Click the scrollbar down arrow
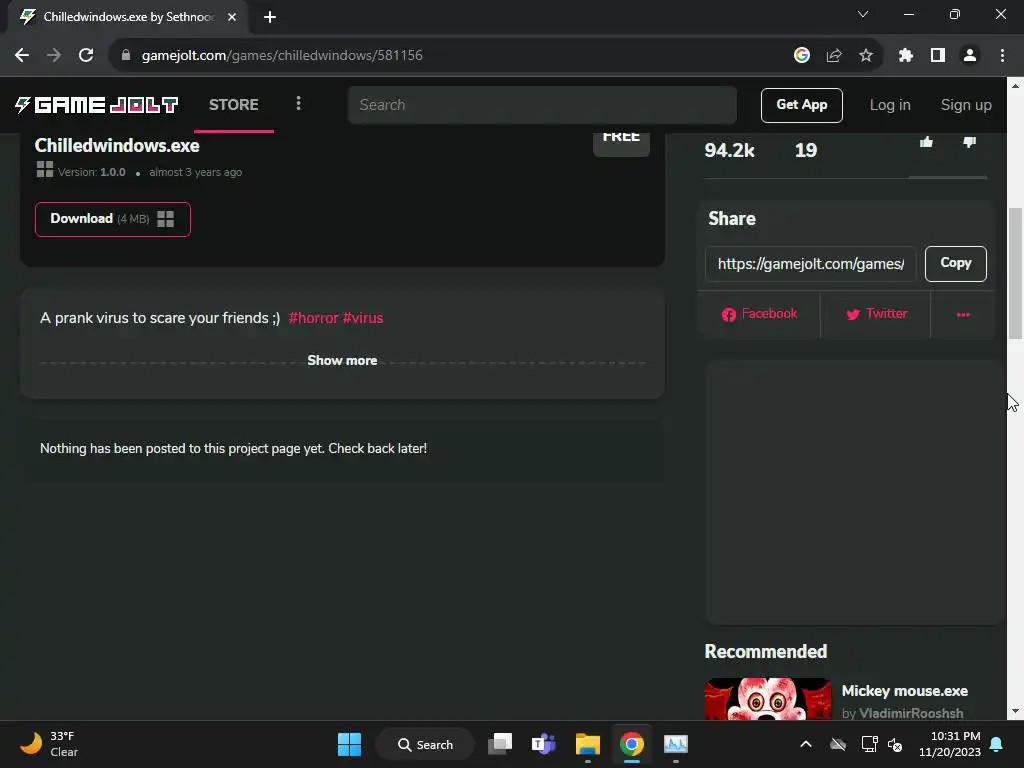 [x=1016, y=711]
